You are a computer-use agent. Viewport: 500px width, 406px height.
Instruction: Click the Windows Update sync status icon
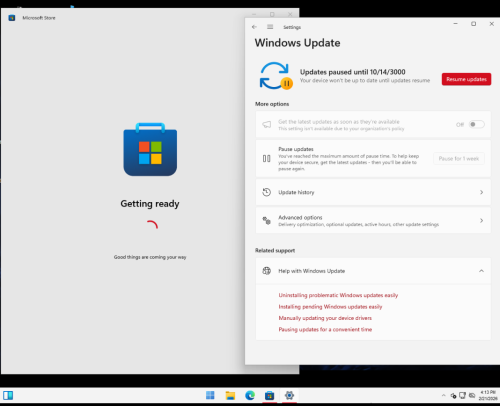(275, 76)
